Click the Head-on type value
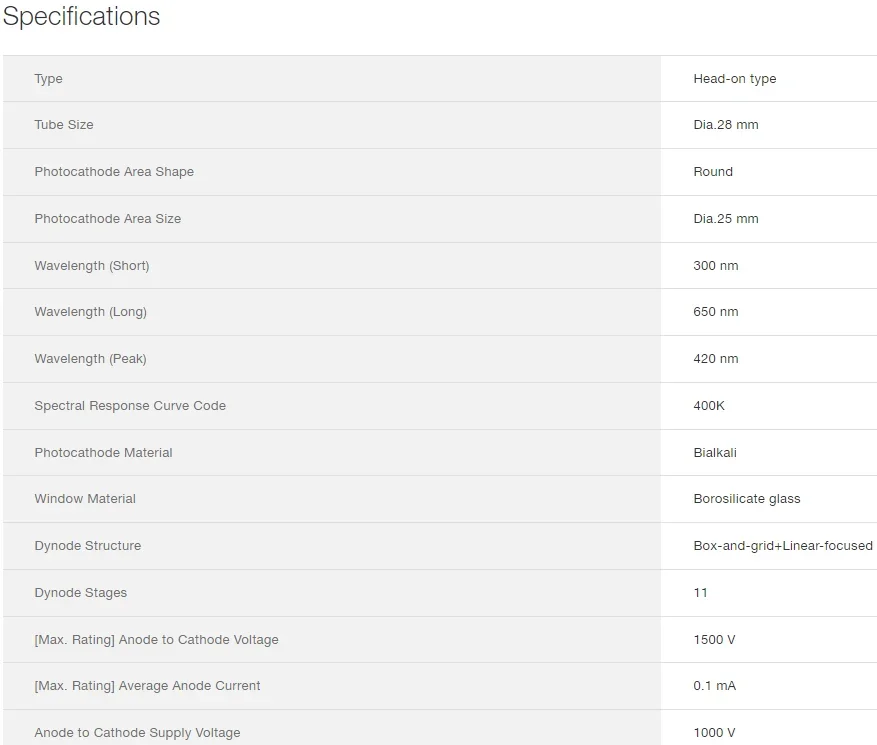 click(734, 79)
